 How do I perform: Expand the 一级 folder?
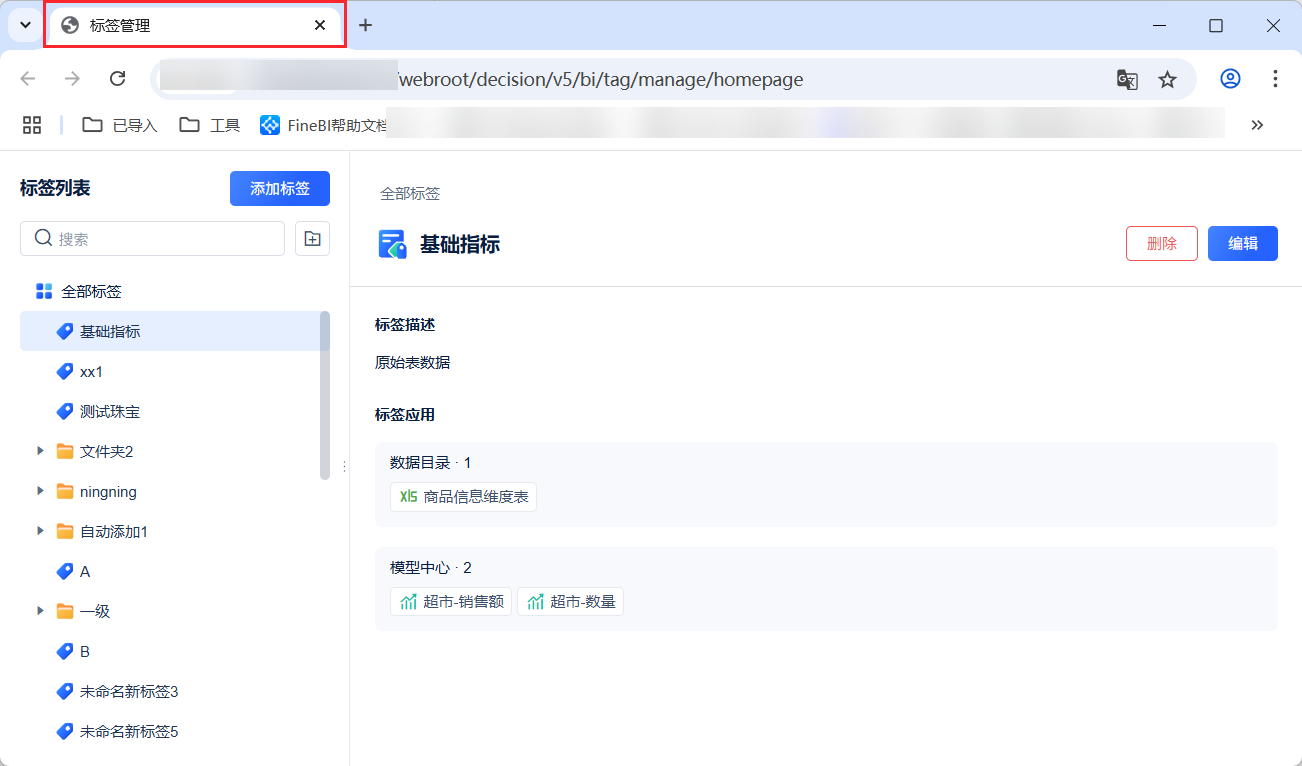pos(40,611)
